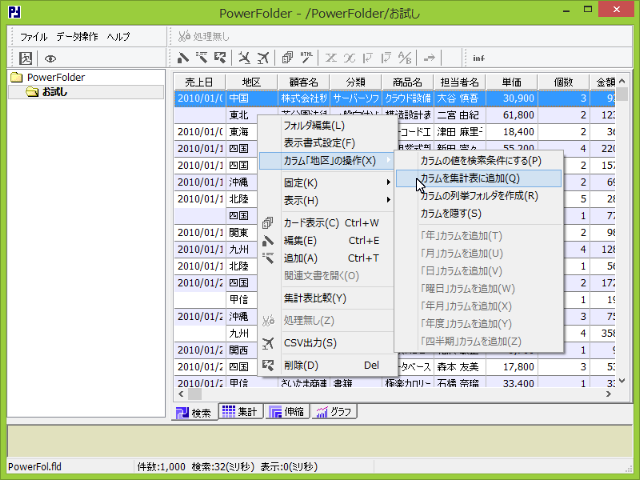The image size is (640, 480).
Task: Choose CSV出力(S) in context menu
Action: pos(328,343)
